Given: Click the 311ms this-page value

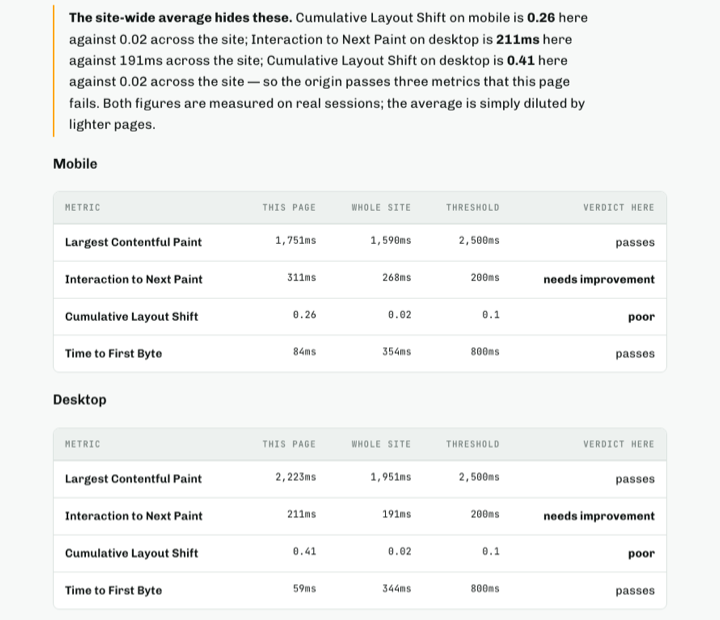Looking at the screenshot, I should pyautogui.click(x=302, y=278).
